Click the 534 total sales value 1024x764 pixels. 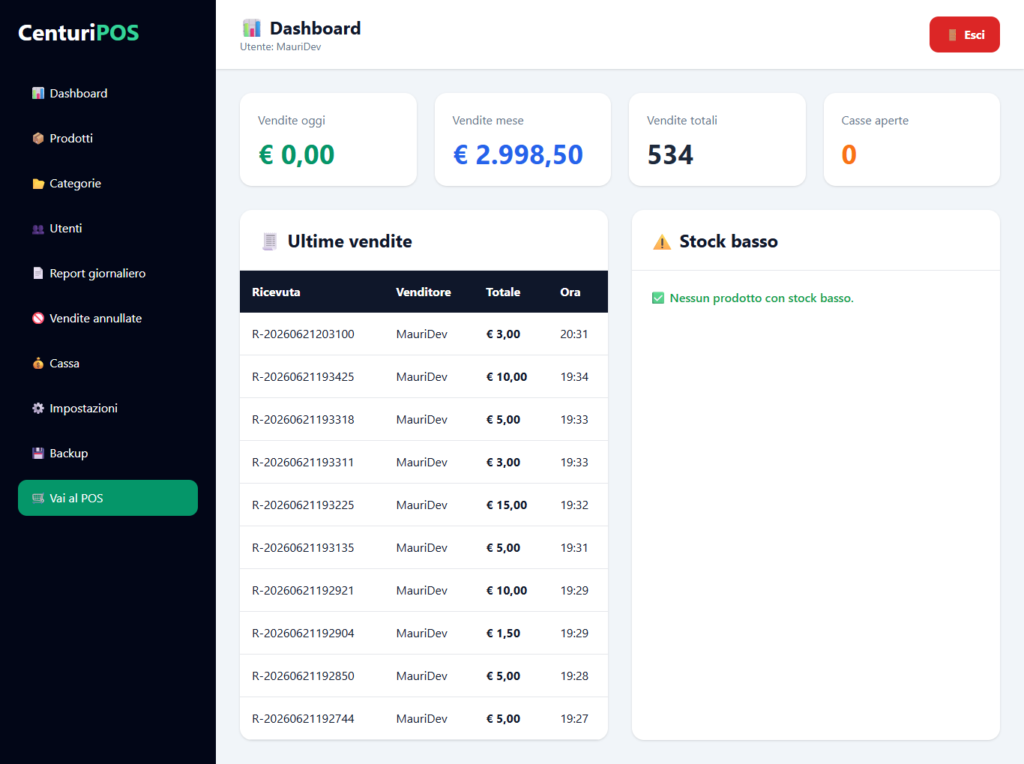pyautogui.click(x=670, y=155)
